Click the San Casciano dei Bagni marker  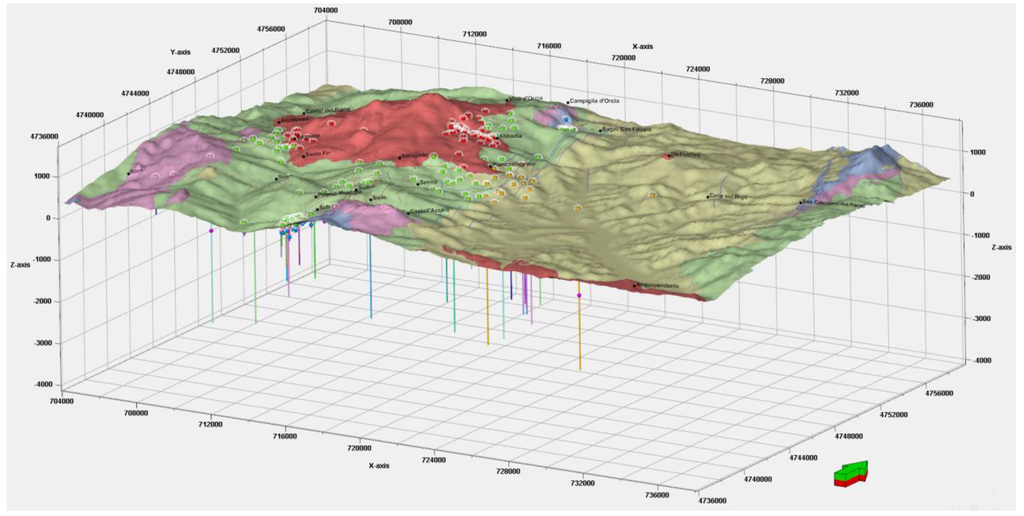pos(799,204)
